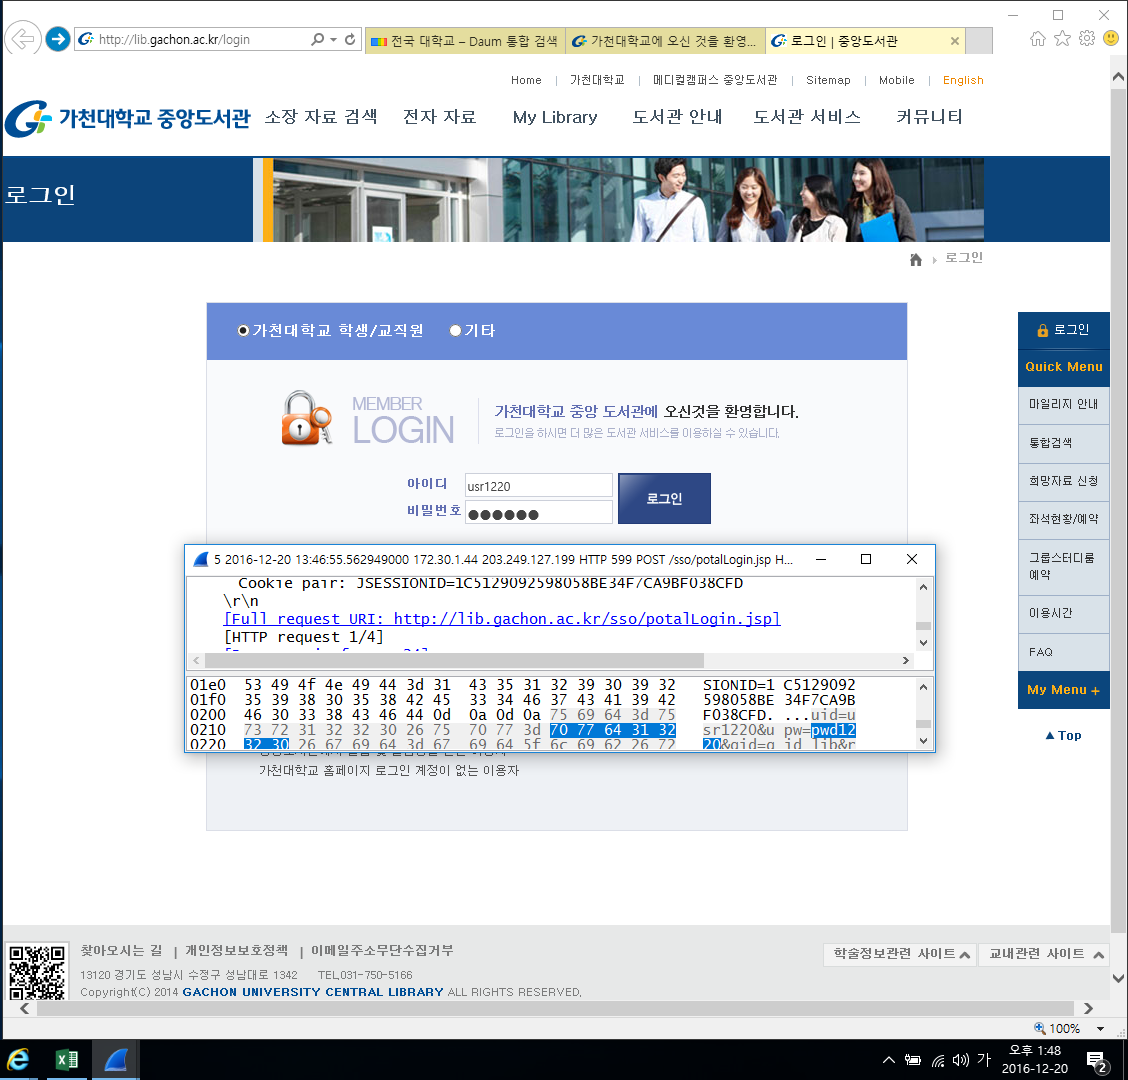Click the Korean IME 가 indicator
This screenshot has width=1128, height=1080.
(983, 1059)
